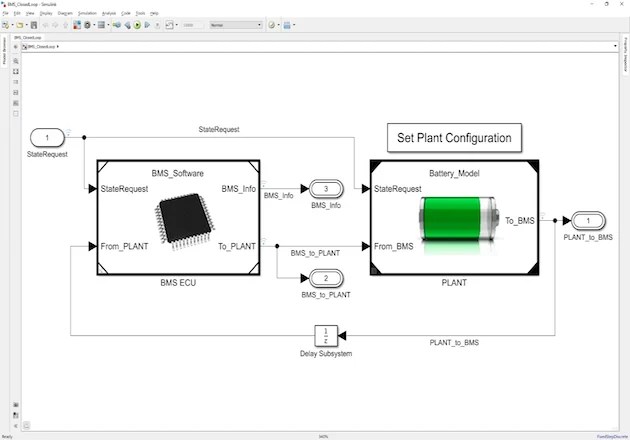630x440 pixels.
Task: Select the StateRequest inport block
Action: (47, 137)
